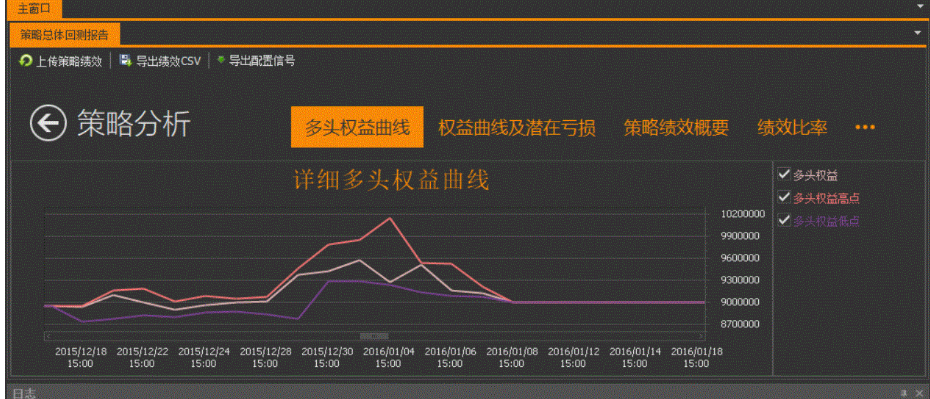Viewport: 930px width, 399px height.
Task: Disable the 多头权益低点 checkbox
Action: 784,220
